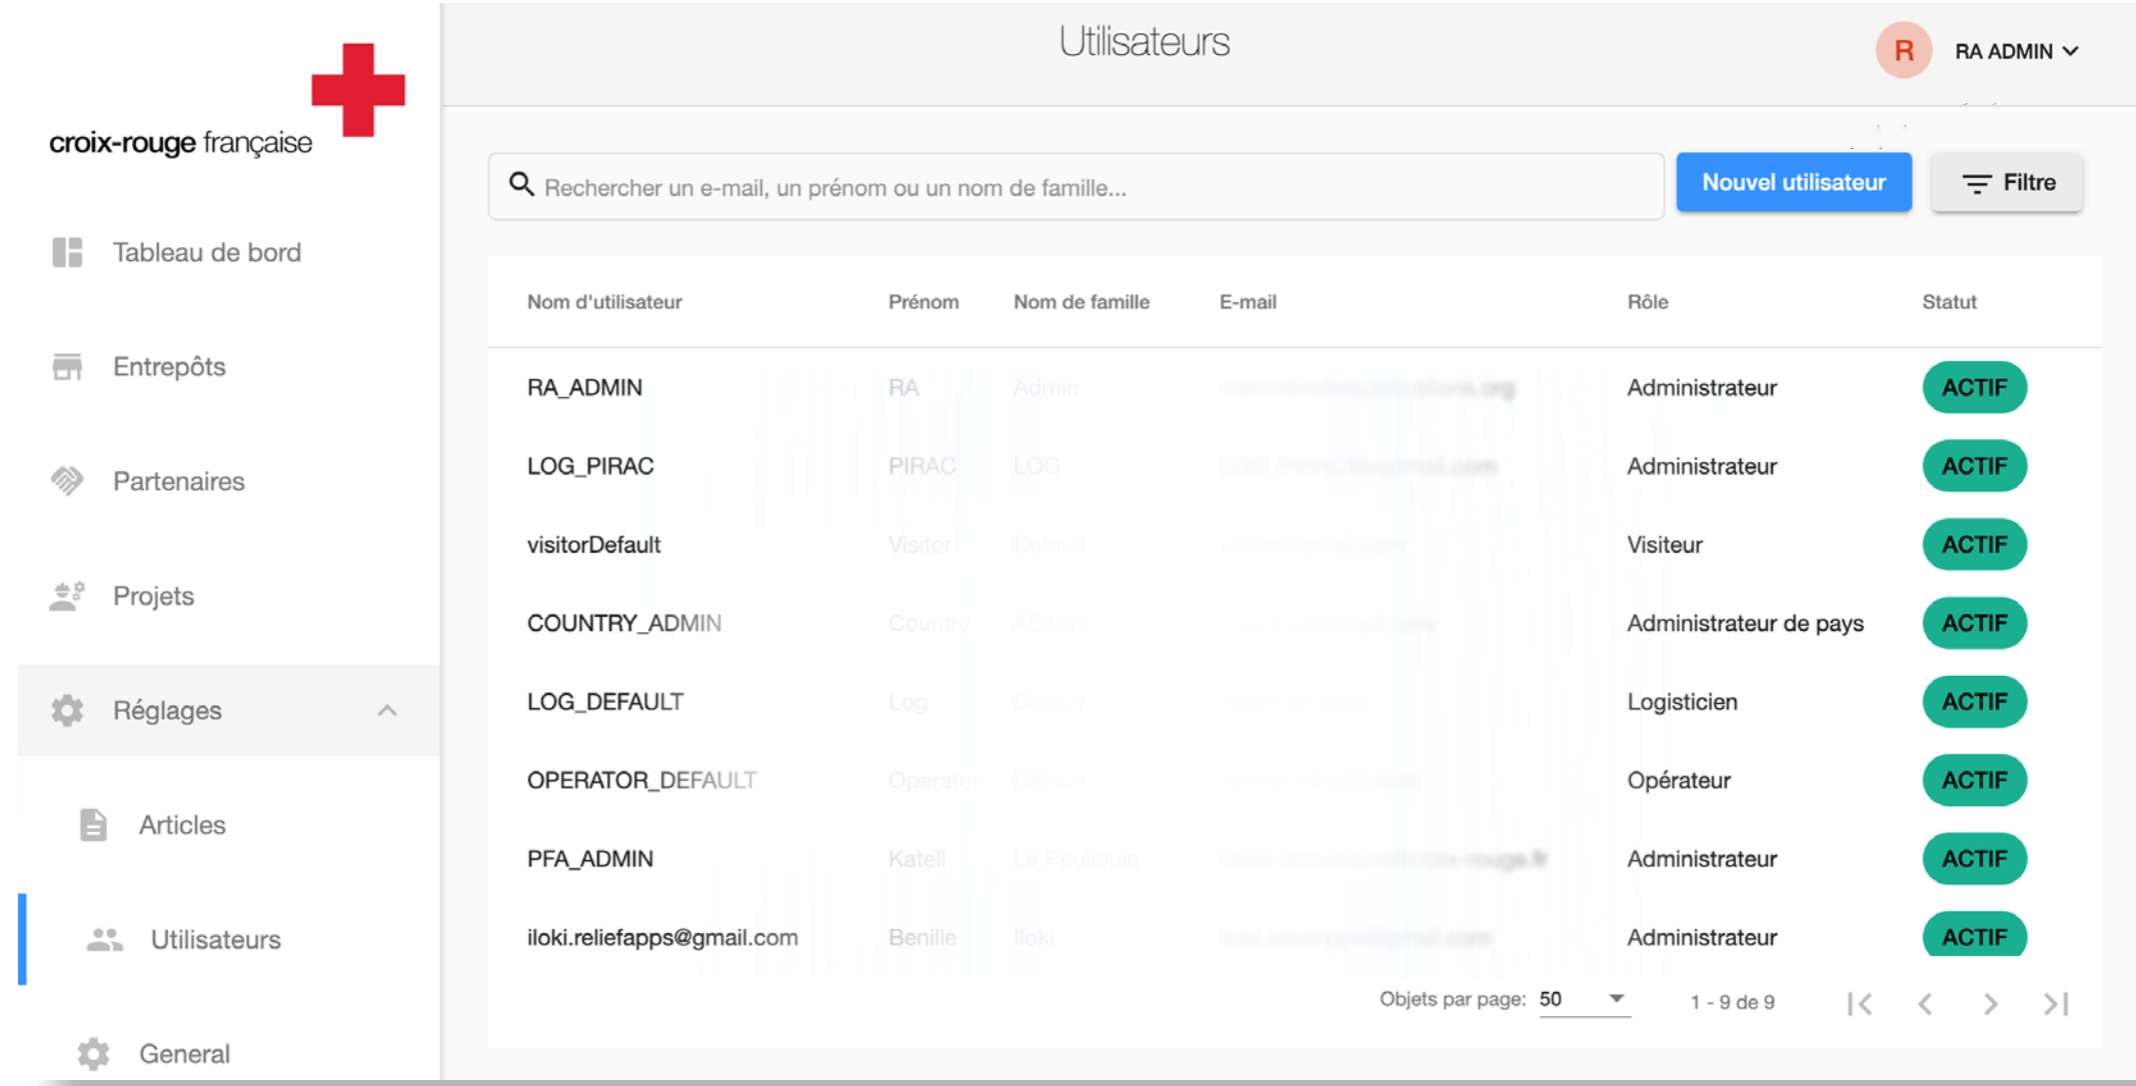Open the Entrepôts menu entry
Image resolution: width=2136 pixels, height=1086 pixels.
[169, 367]
